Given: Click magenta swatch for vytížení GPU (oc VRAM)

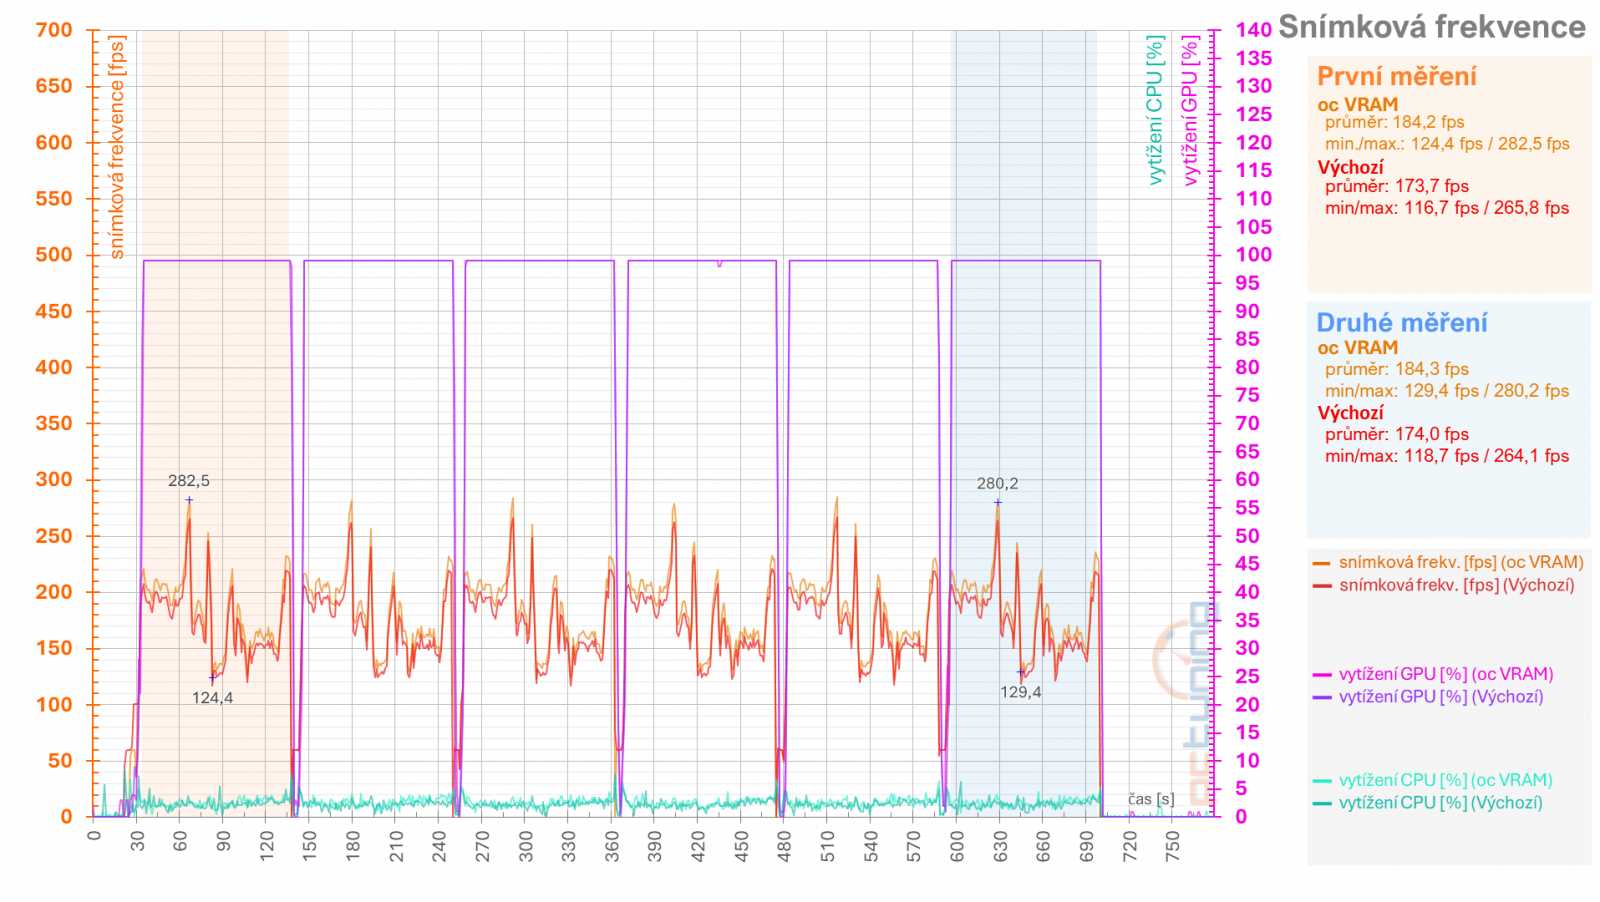Looking at the screenshot, I should pyautogui.click(x=1322, y=675).
